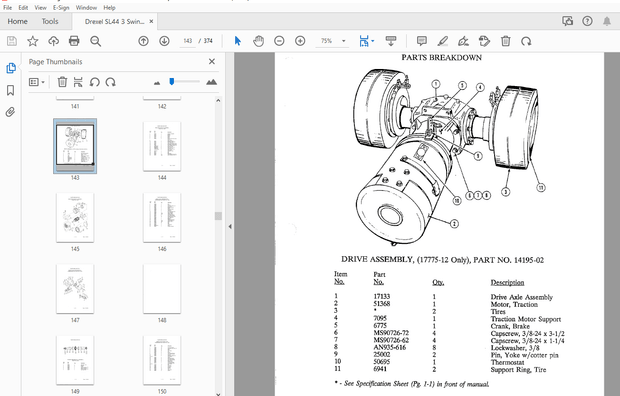Screen dimensions: 620x396
Task: Adjust the thumbnail size slider handle
Action: [172, 81]
